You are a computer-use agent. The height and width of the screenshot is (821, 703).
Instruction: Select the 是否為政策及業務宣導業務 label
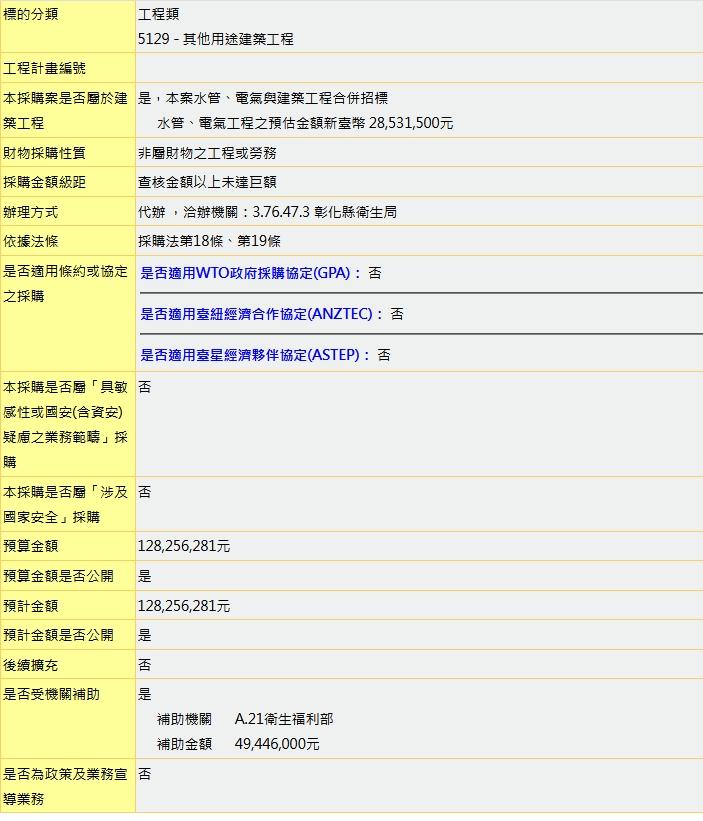click(x=65, y=786)
